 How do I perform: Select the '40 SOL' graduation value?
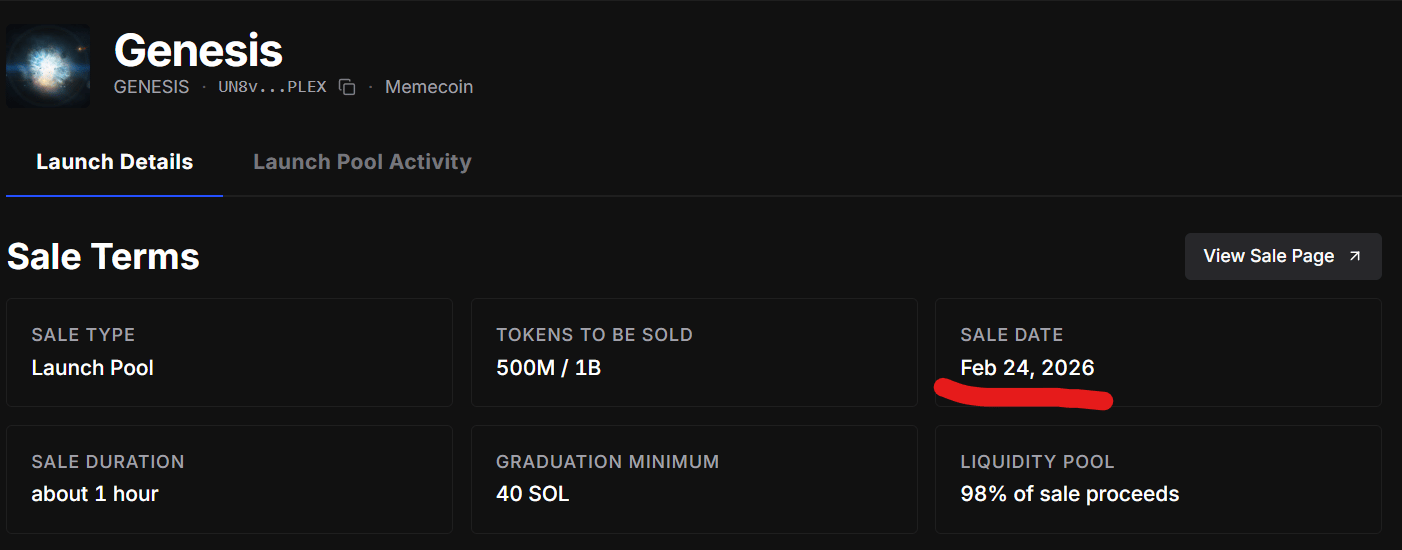coord(532,494)
